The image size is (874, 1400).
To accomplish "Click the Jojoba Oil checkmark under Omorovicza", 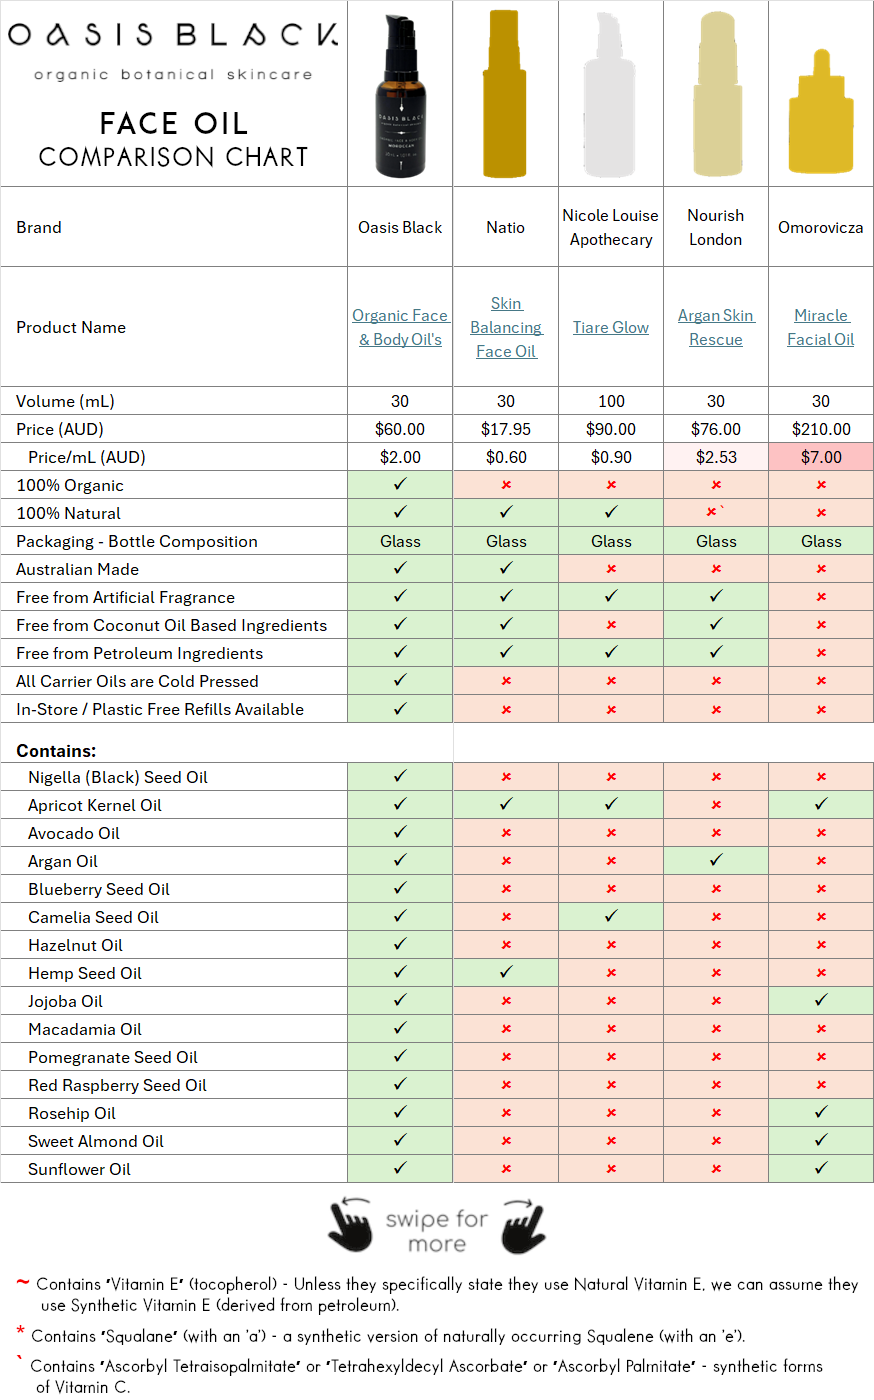I will (x=821, y=1001).
